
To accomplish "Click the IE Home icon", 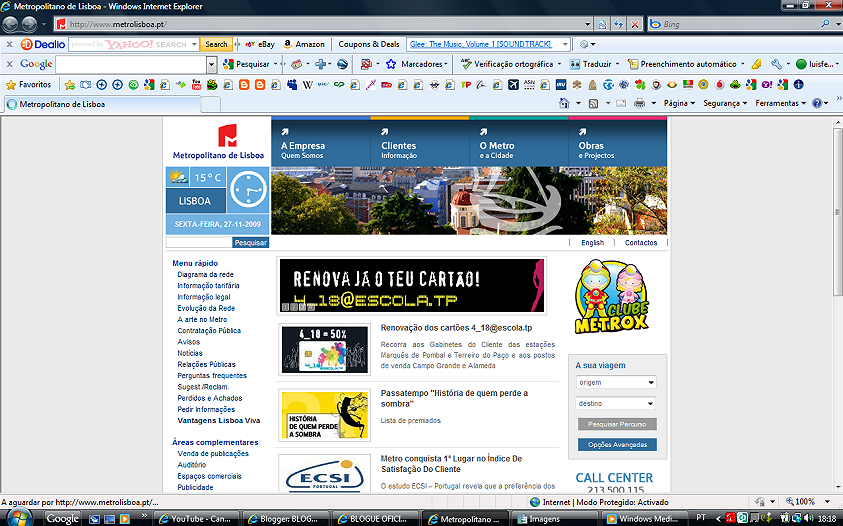I will (x=564, y=103).
